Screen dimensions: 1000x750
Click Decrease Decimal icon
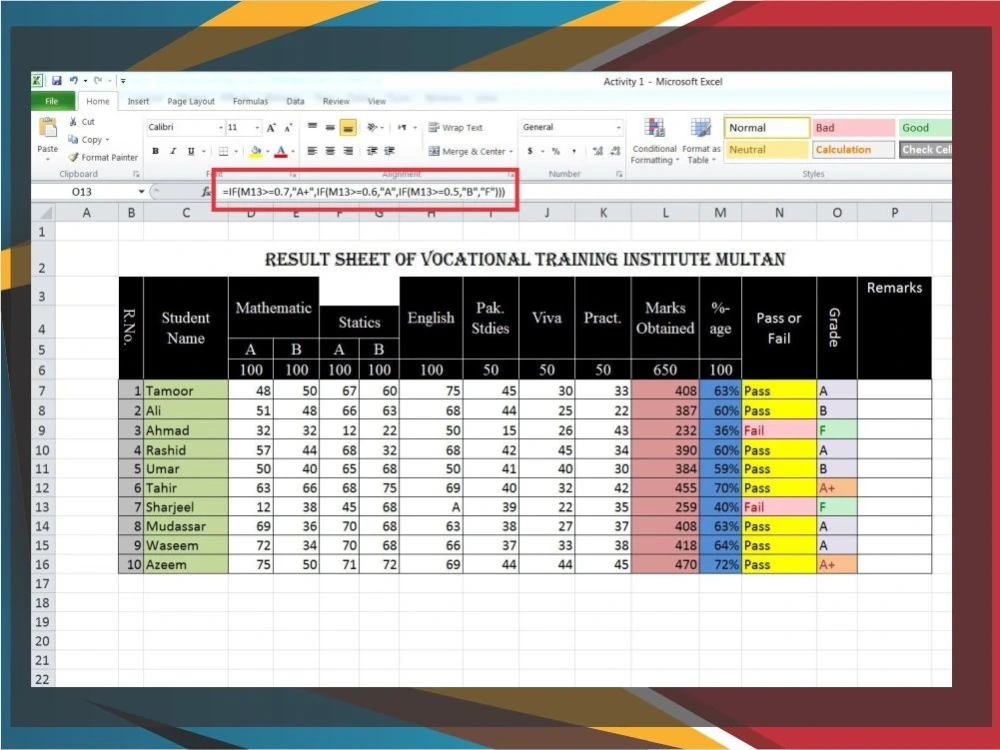click(x=615, y=151)
